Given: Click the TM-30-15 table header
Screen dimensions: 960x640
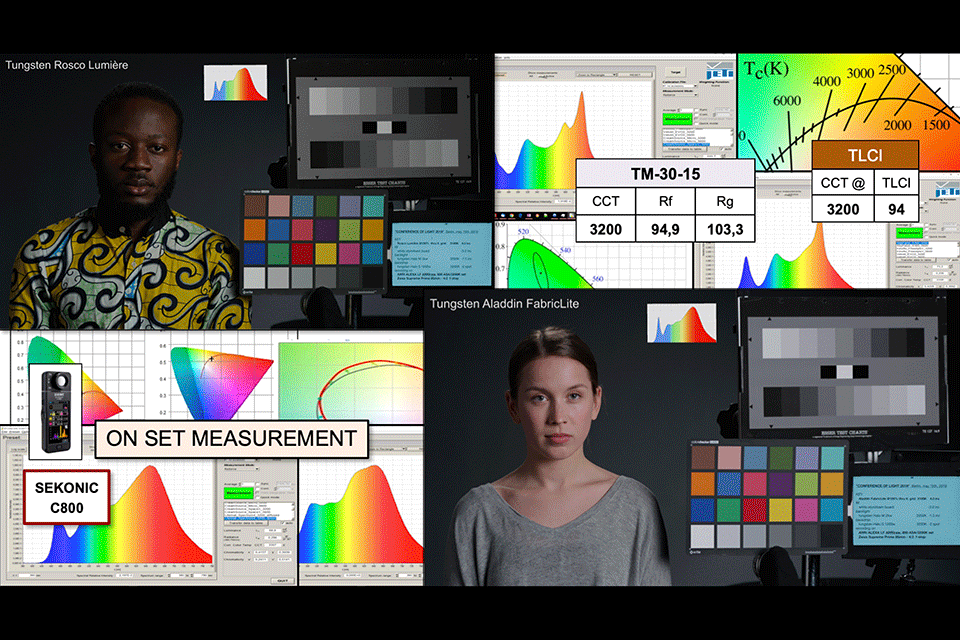Looking at the screenshot, I should click(666, 174).
